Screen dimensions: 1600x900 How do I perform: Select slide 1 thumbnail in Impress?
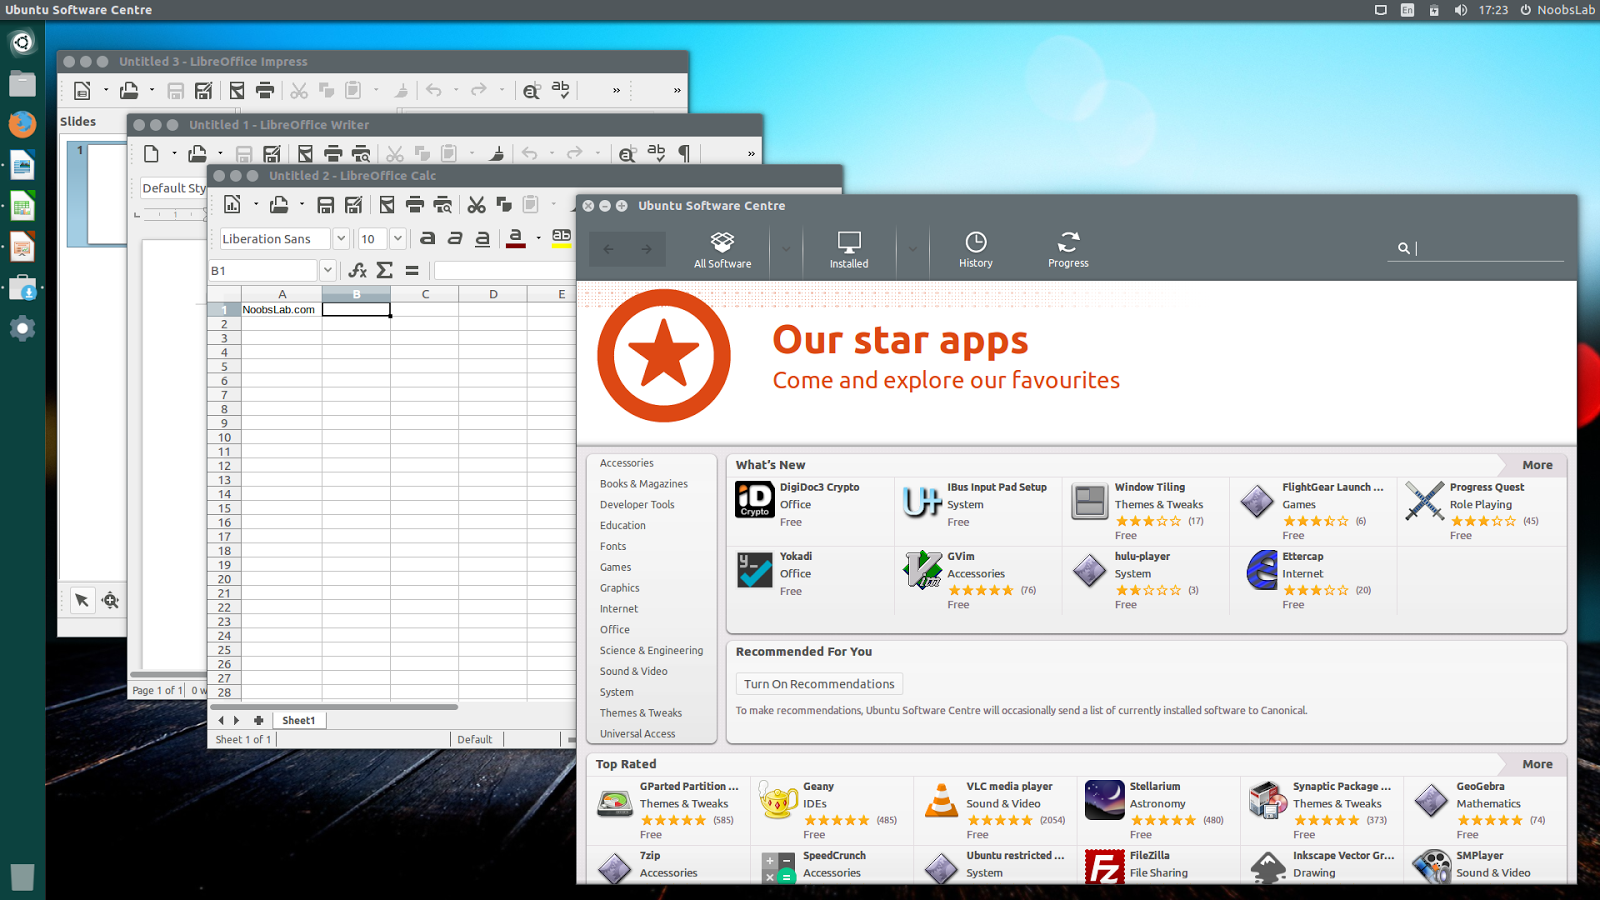click(97, 194)
